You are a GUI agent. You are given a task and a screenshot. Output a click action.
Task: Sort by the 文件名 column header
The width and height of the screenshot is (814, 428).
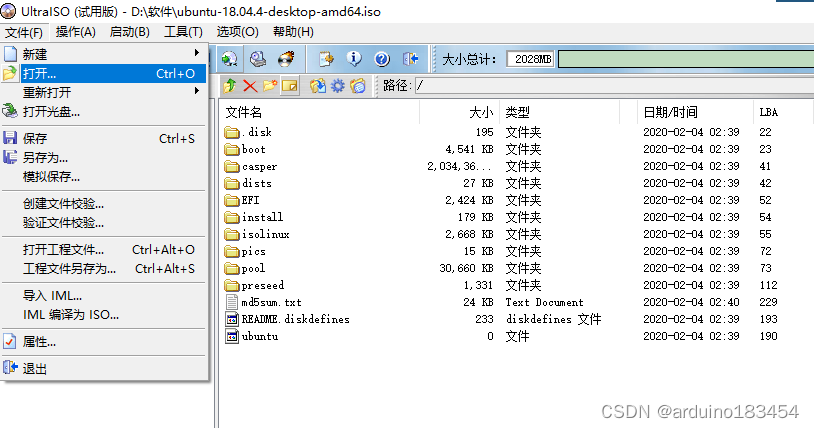(320, 112)
